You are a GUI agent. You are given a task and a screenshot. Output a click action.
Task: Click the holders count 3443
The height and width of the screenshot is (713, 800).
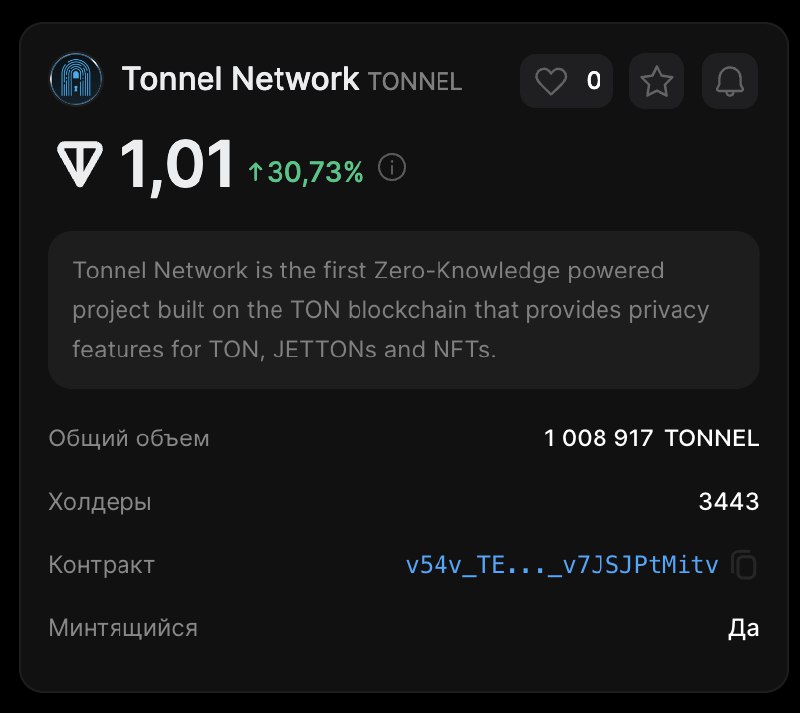pyautogui.click(x=729, y=501)
